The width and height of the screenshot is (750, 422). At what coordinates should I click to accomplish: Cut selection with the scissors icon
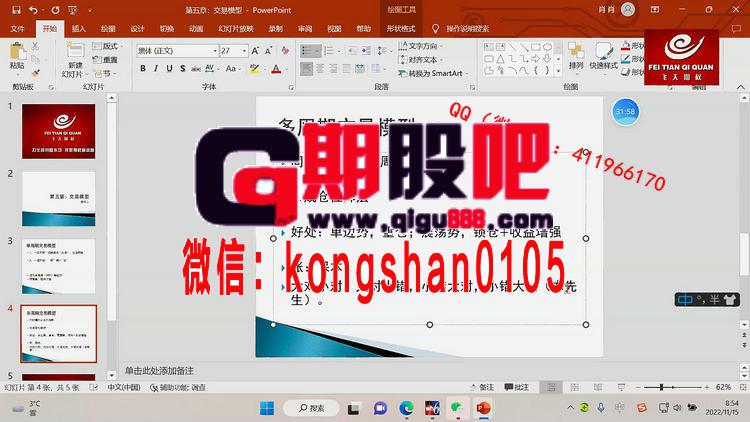35,46
